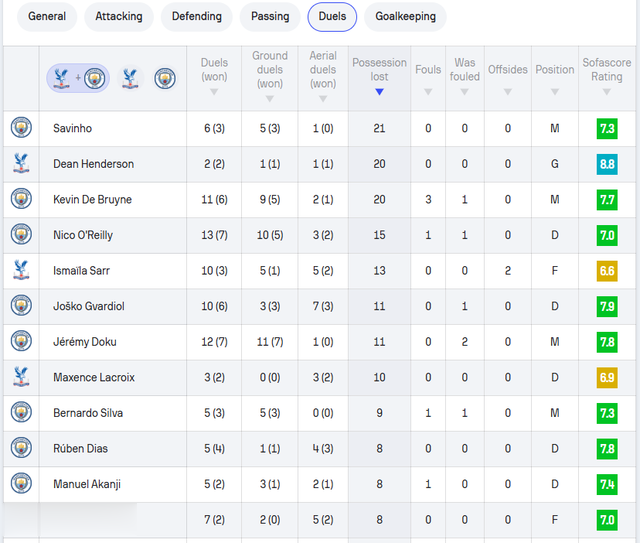Sort by Aerial duels (won) arrow

pyautogui.click(x=323, y=99)
